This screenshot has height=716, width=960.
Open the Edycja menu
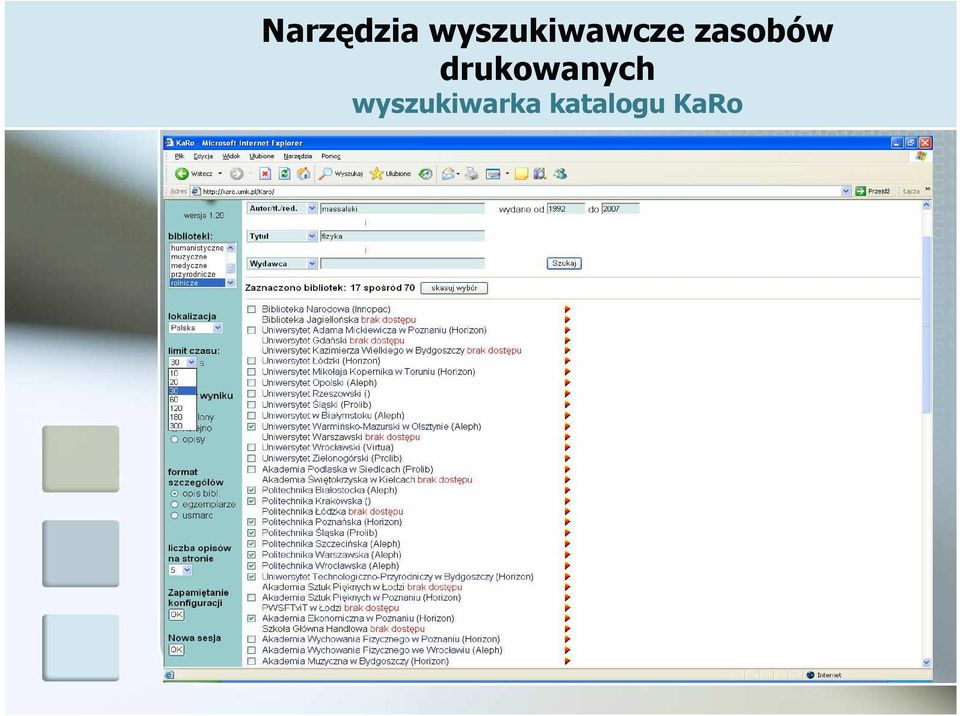[203, 156]
